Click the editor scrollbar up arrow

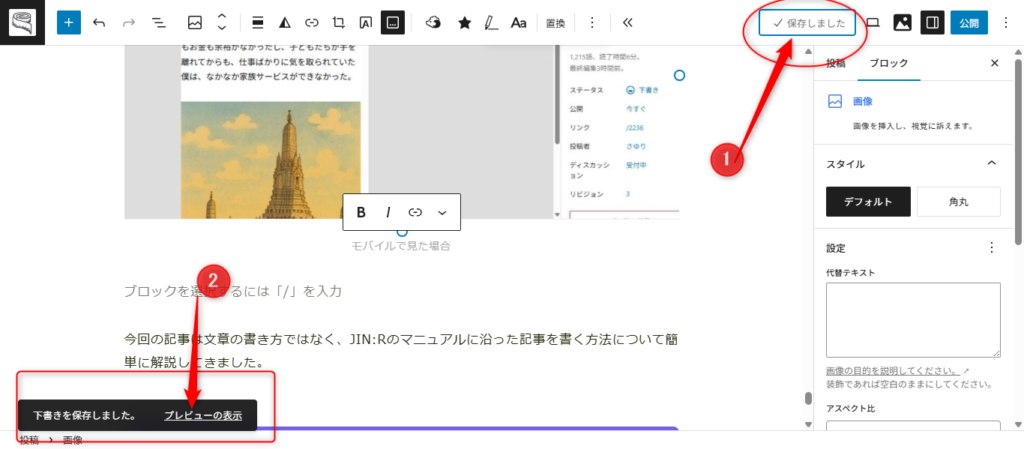808,52
